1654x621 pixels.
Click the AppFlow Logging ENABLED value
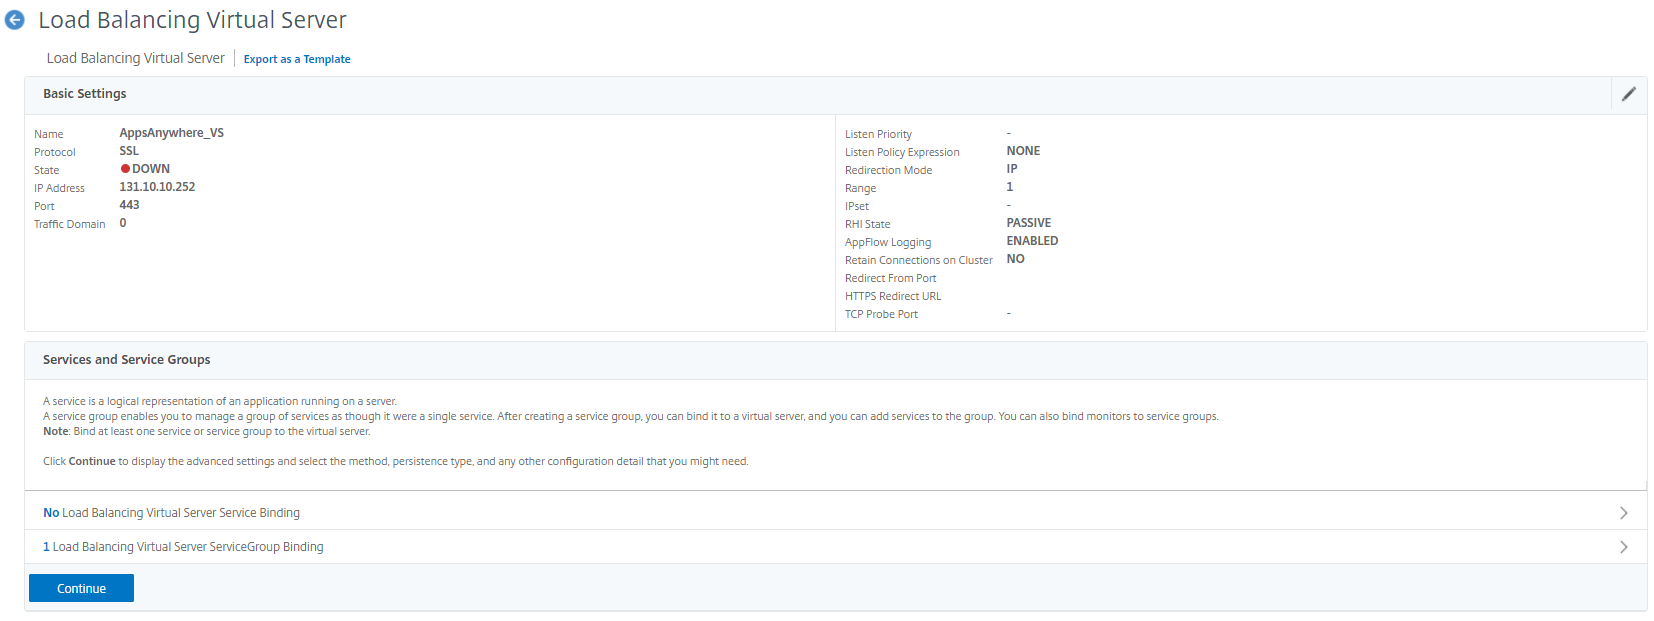coord(1032,241)
